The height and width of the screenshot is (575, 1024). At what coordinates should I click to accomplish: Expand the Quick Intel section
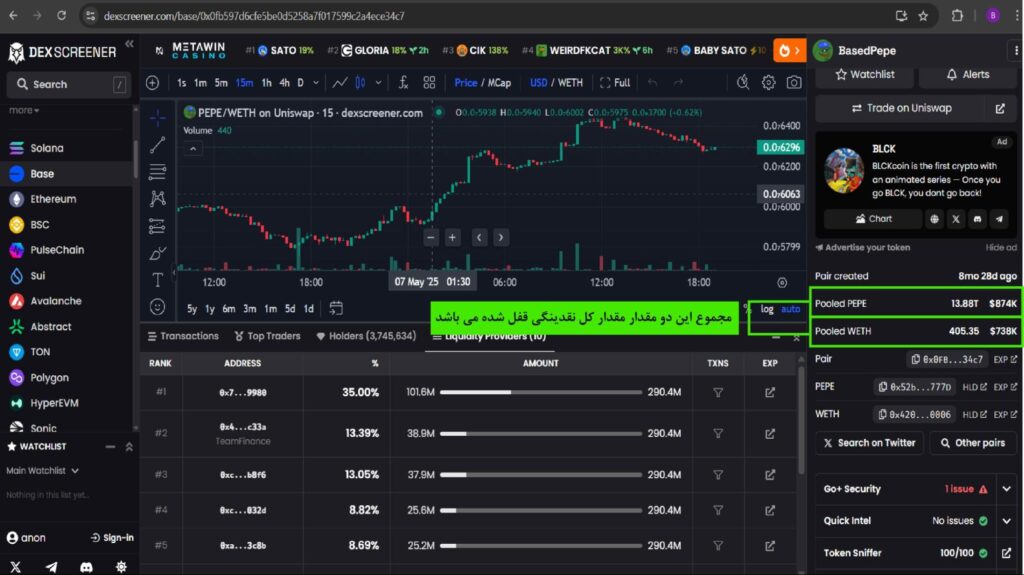pos(1006,521)
